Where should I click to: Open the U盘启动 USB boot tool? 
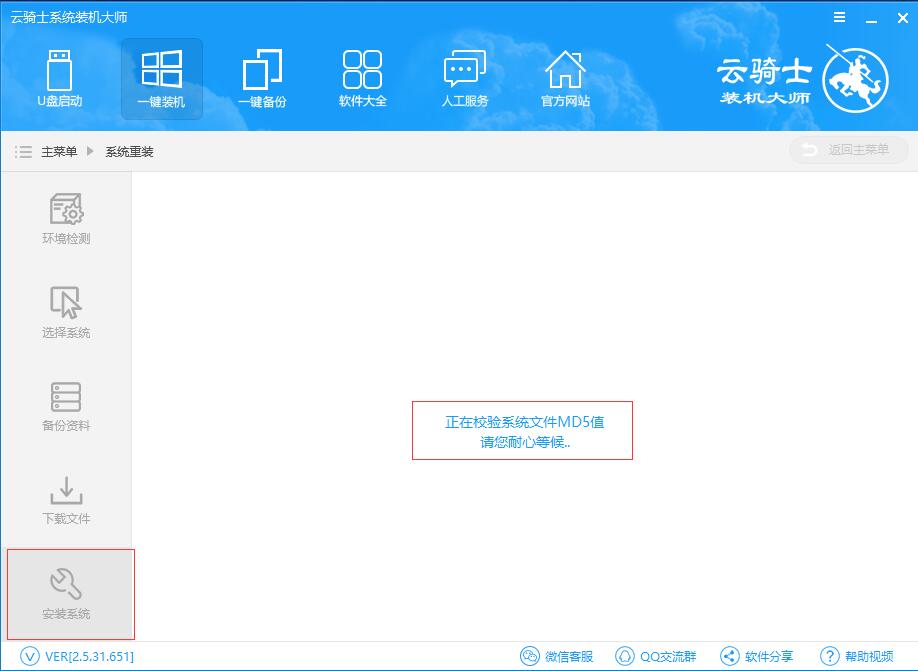(x=60, y=79)
